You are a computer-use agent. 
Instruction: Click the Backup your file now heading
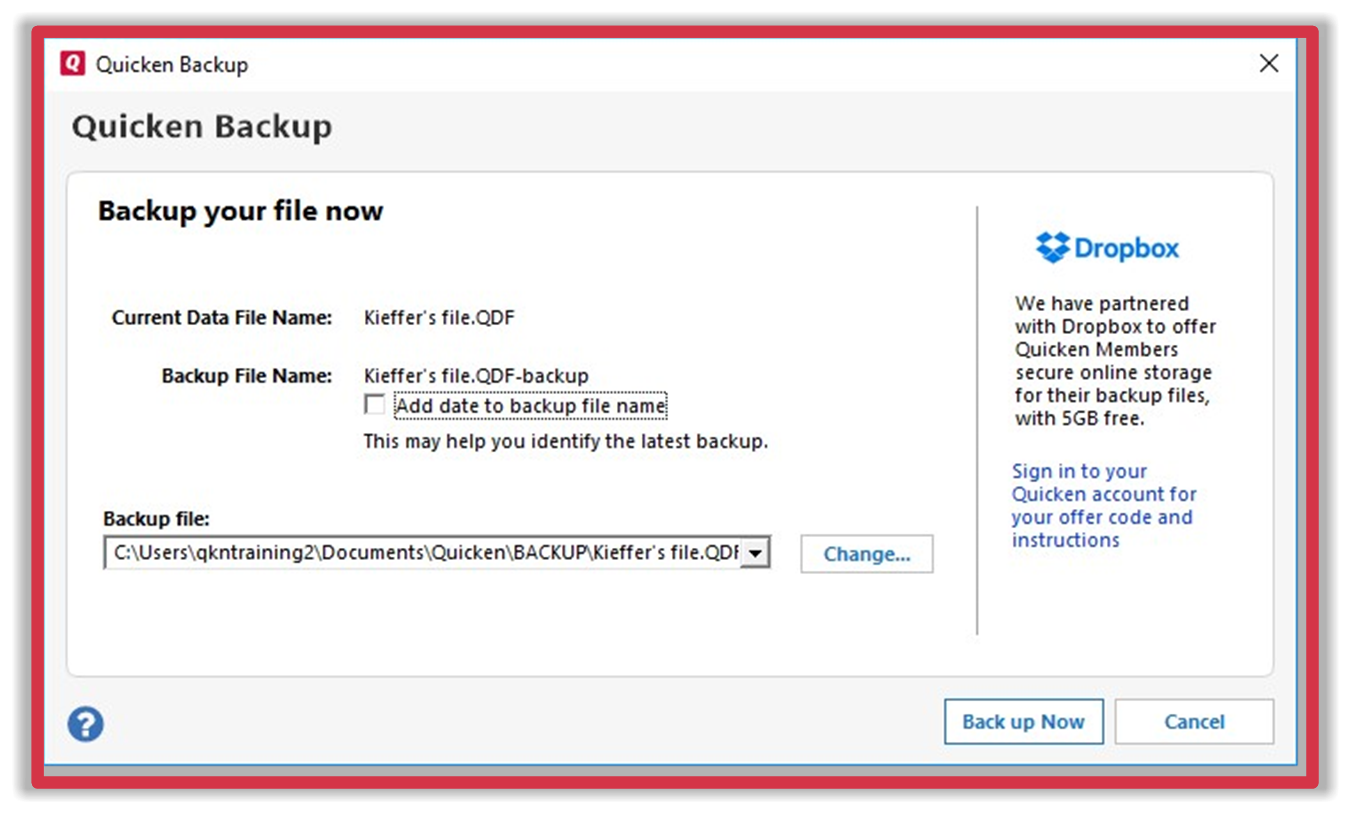240,211
